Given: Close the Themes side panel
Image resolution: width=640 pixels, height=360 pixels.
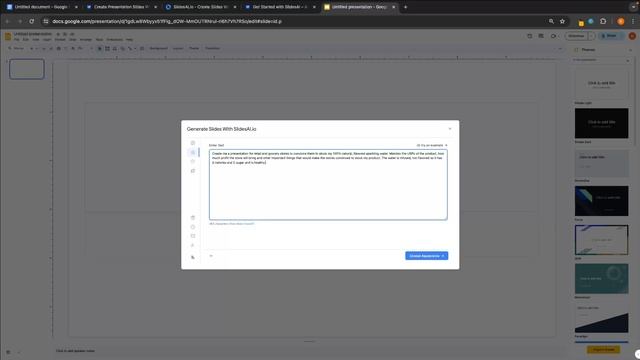Looking at the screenshot, I should pyautogui.click(x=630, y=50).
